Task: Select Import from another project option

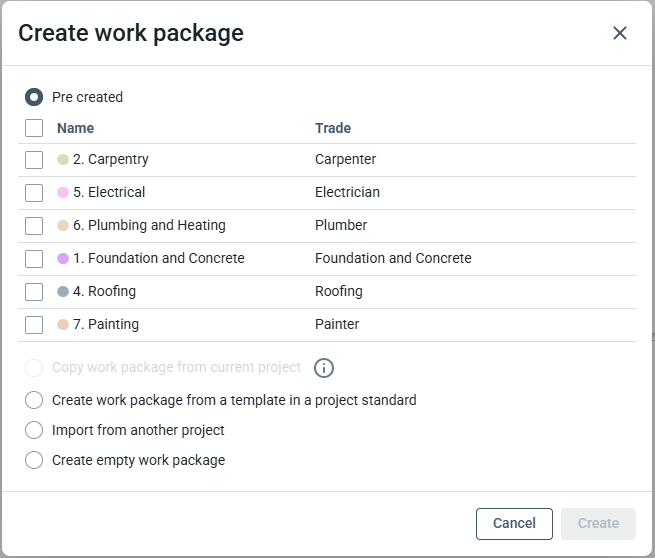Action: point(34,430)
